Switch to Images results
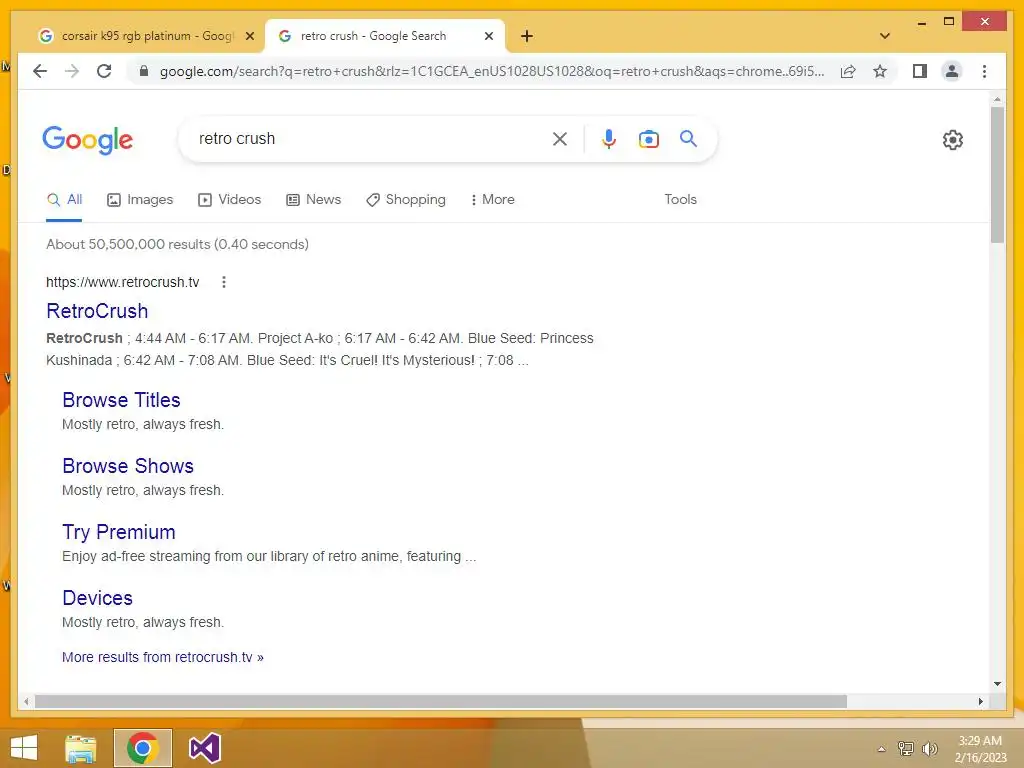 coord(140,199)
